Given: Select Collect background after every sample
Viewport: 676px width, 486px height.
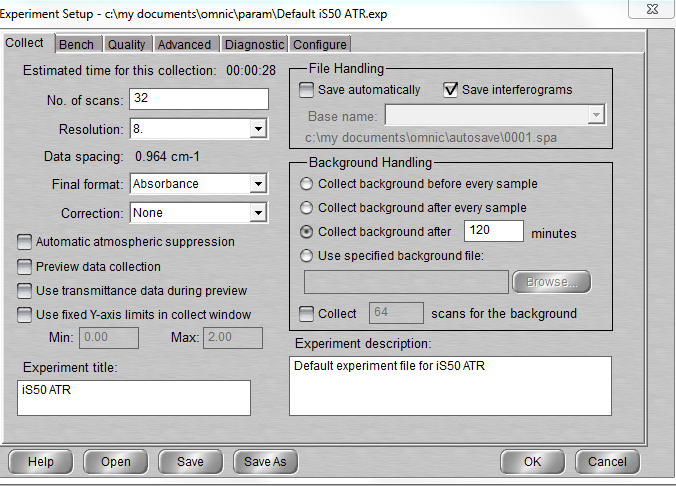Looking at the screenshot, I should 306,208.
